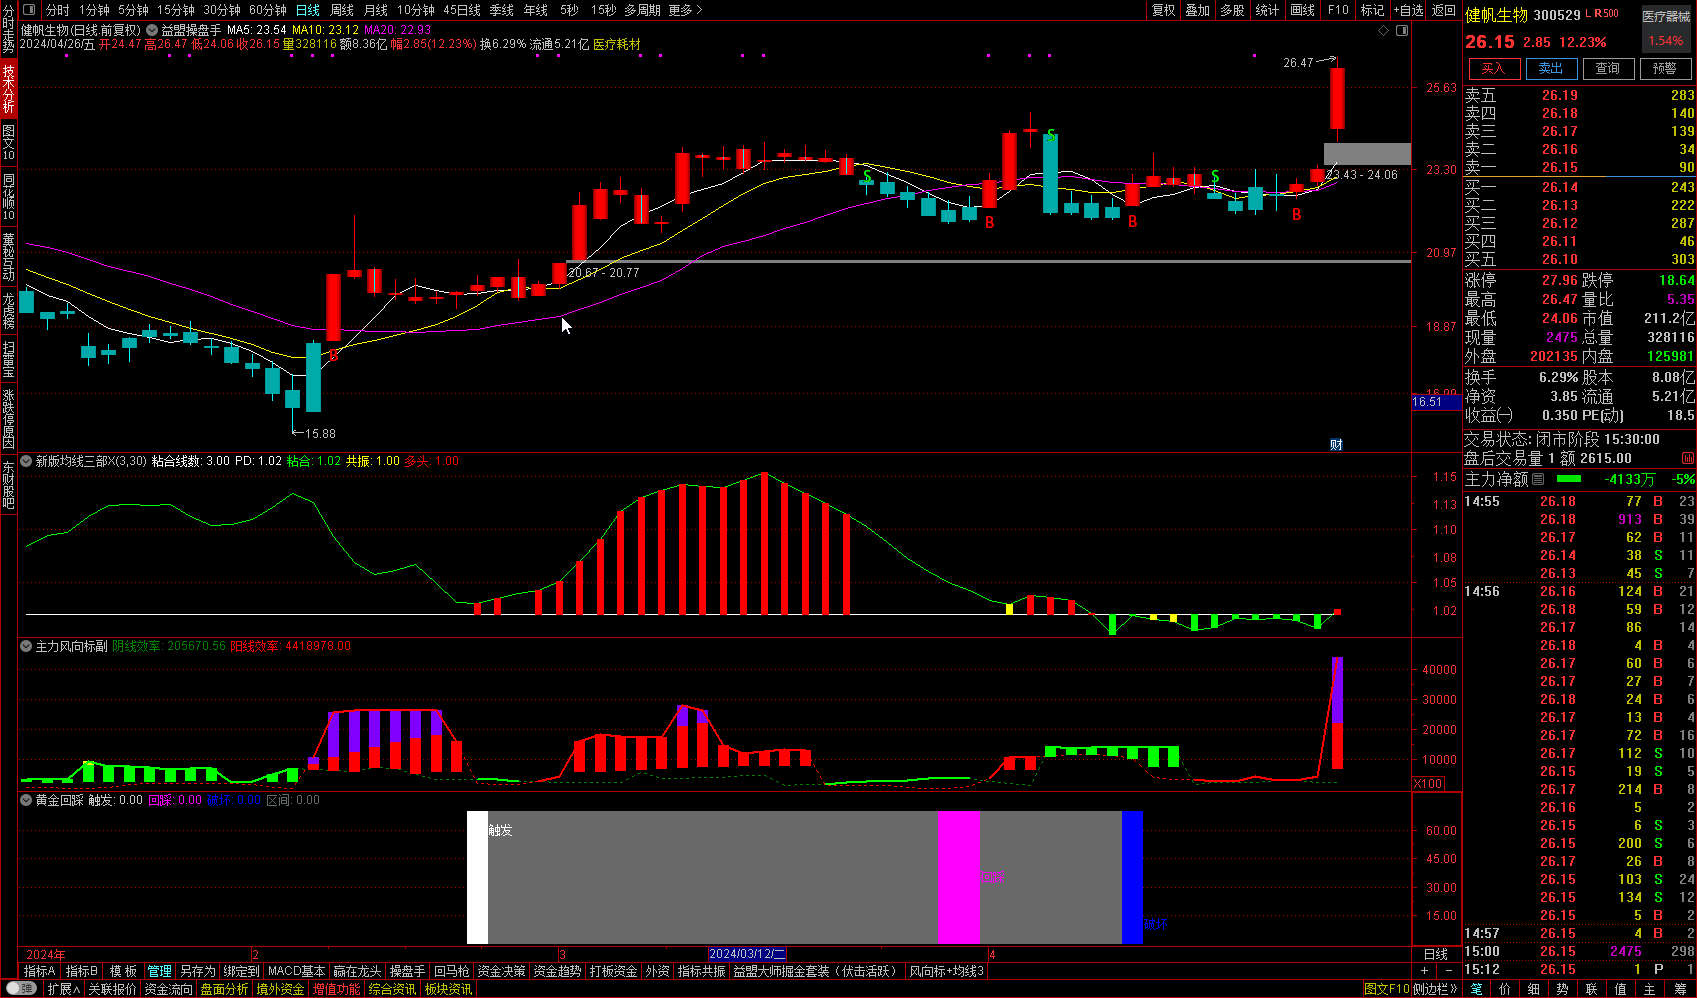Click the 筹 tab at bottom right
Viewport: 1697px width, 998px height.
(x=1680, y=989)
